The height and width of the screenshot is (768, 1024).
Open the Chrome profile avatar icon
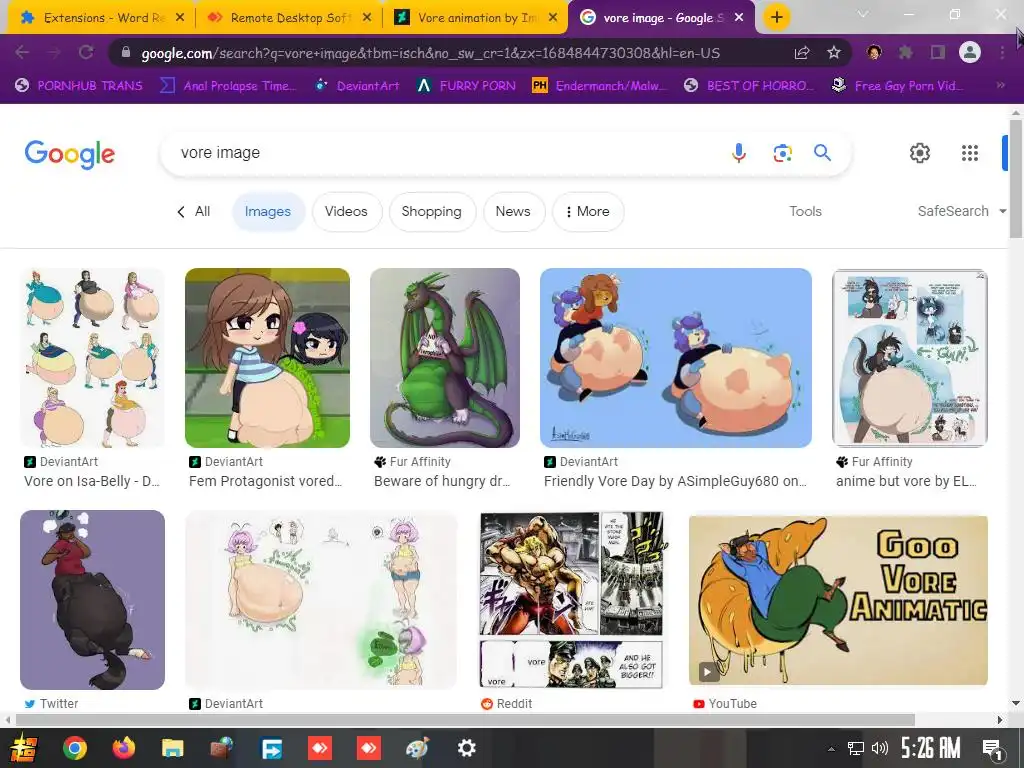(x=970, y=52)
